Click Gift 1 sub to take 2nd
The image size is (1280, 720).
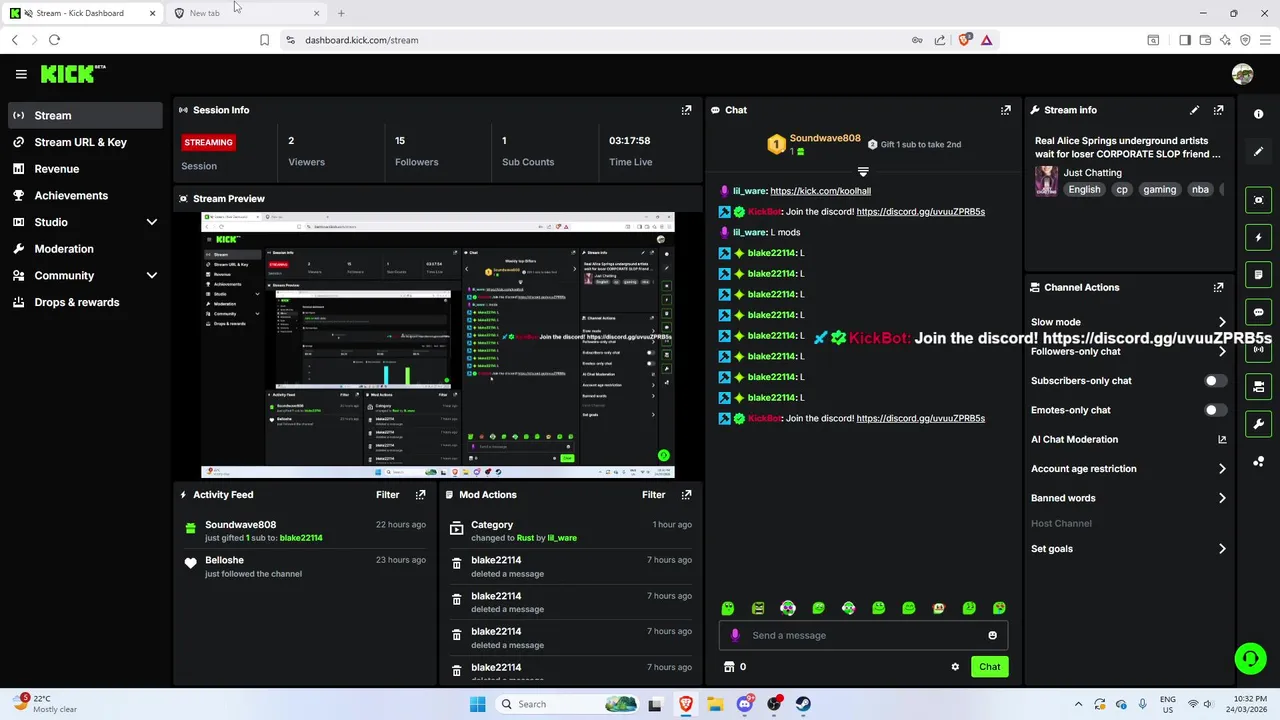(914, 144)
